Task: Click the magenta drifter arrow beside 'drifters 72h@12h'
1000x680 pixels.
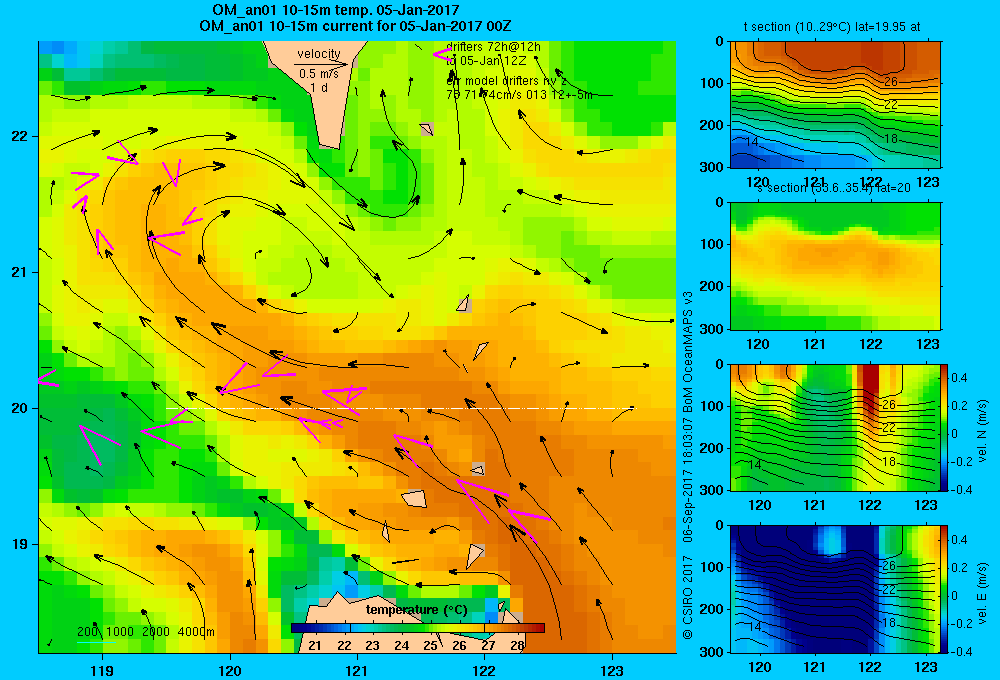Action: (441, 54)
